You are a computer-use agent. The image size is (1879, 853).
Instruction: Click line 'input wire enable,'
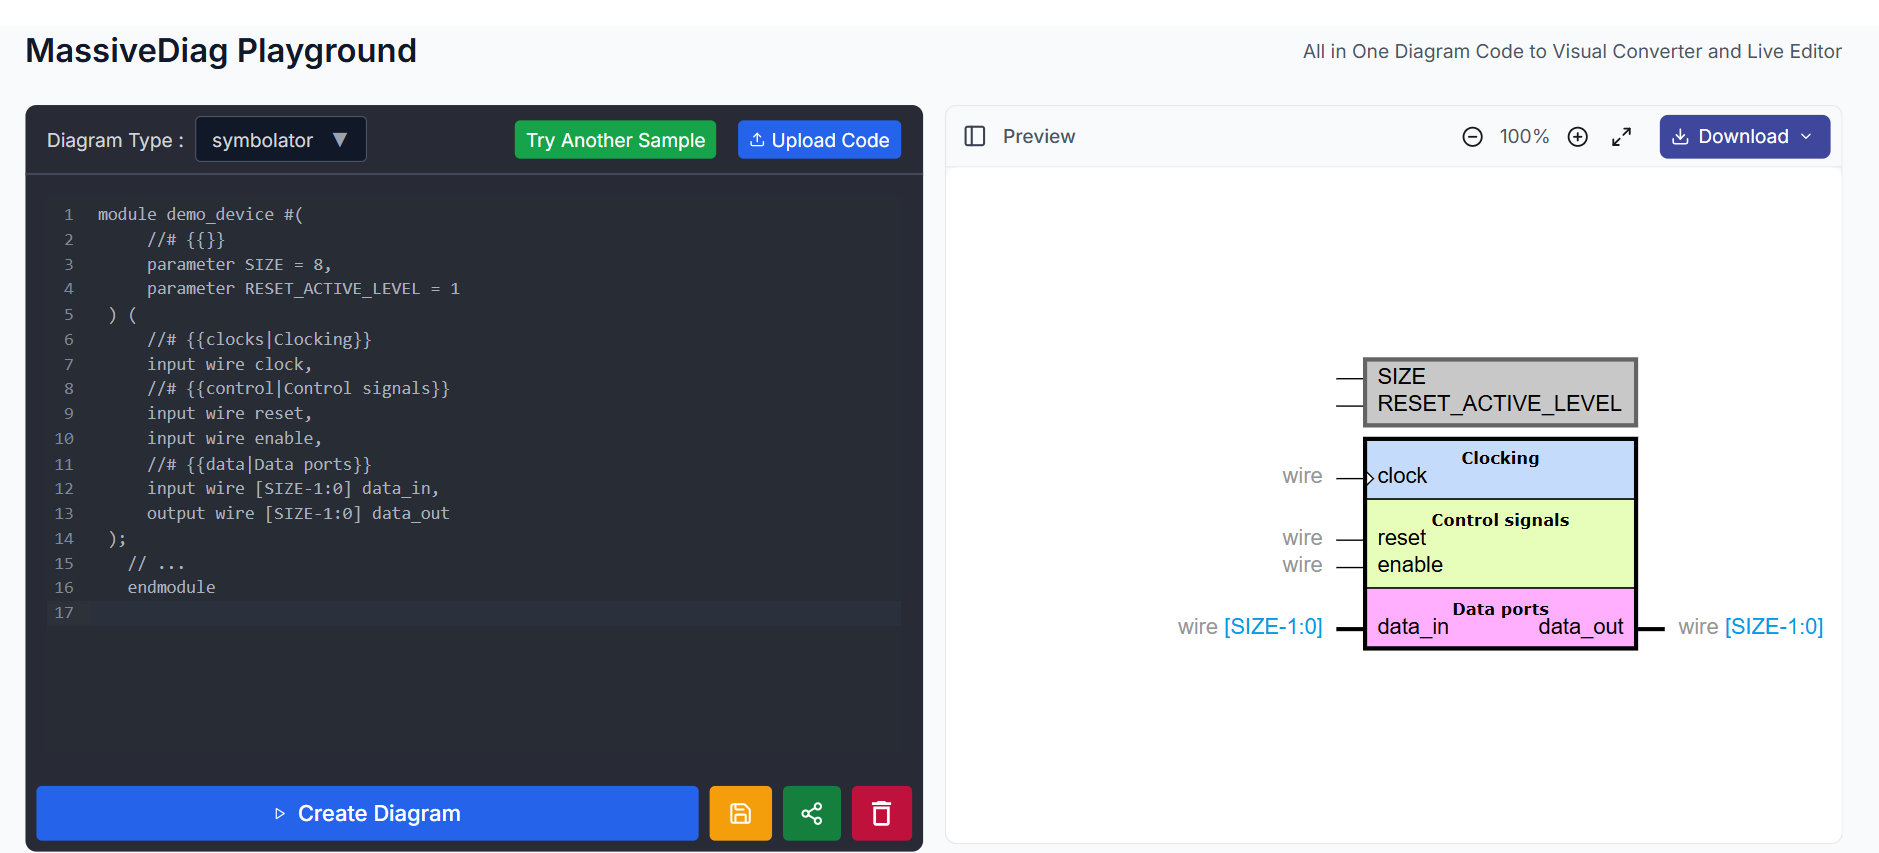pos(234,438)
